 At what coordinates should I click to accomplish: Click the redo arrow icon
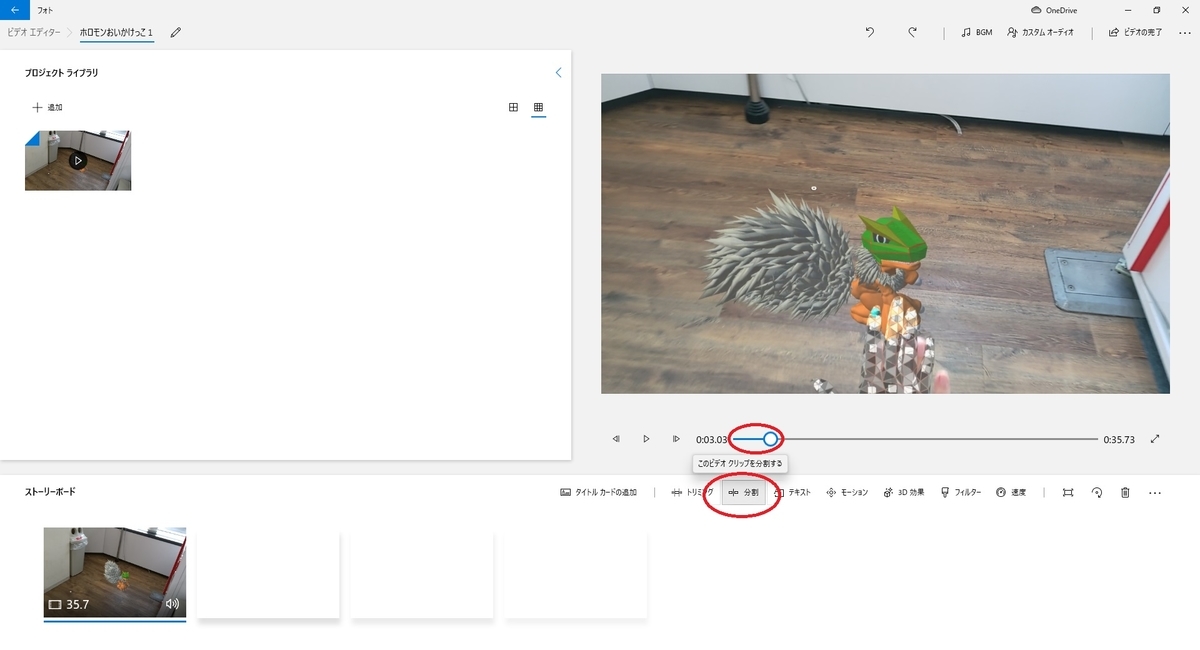pos(912,32)
